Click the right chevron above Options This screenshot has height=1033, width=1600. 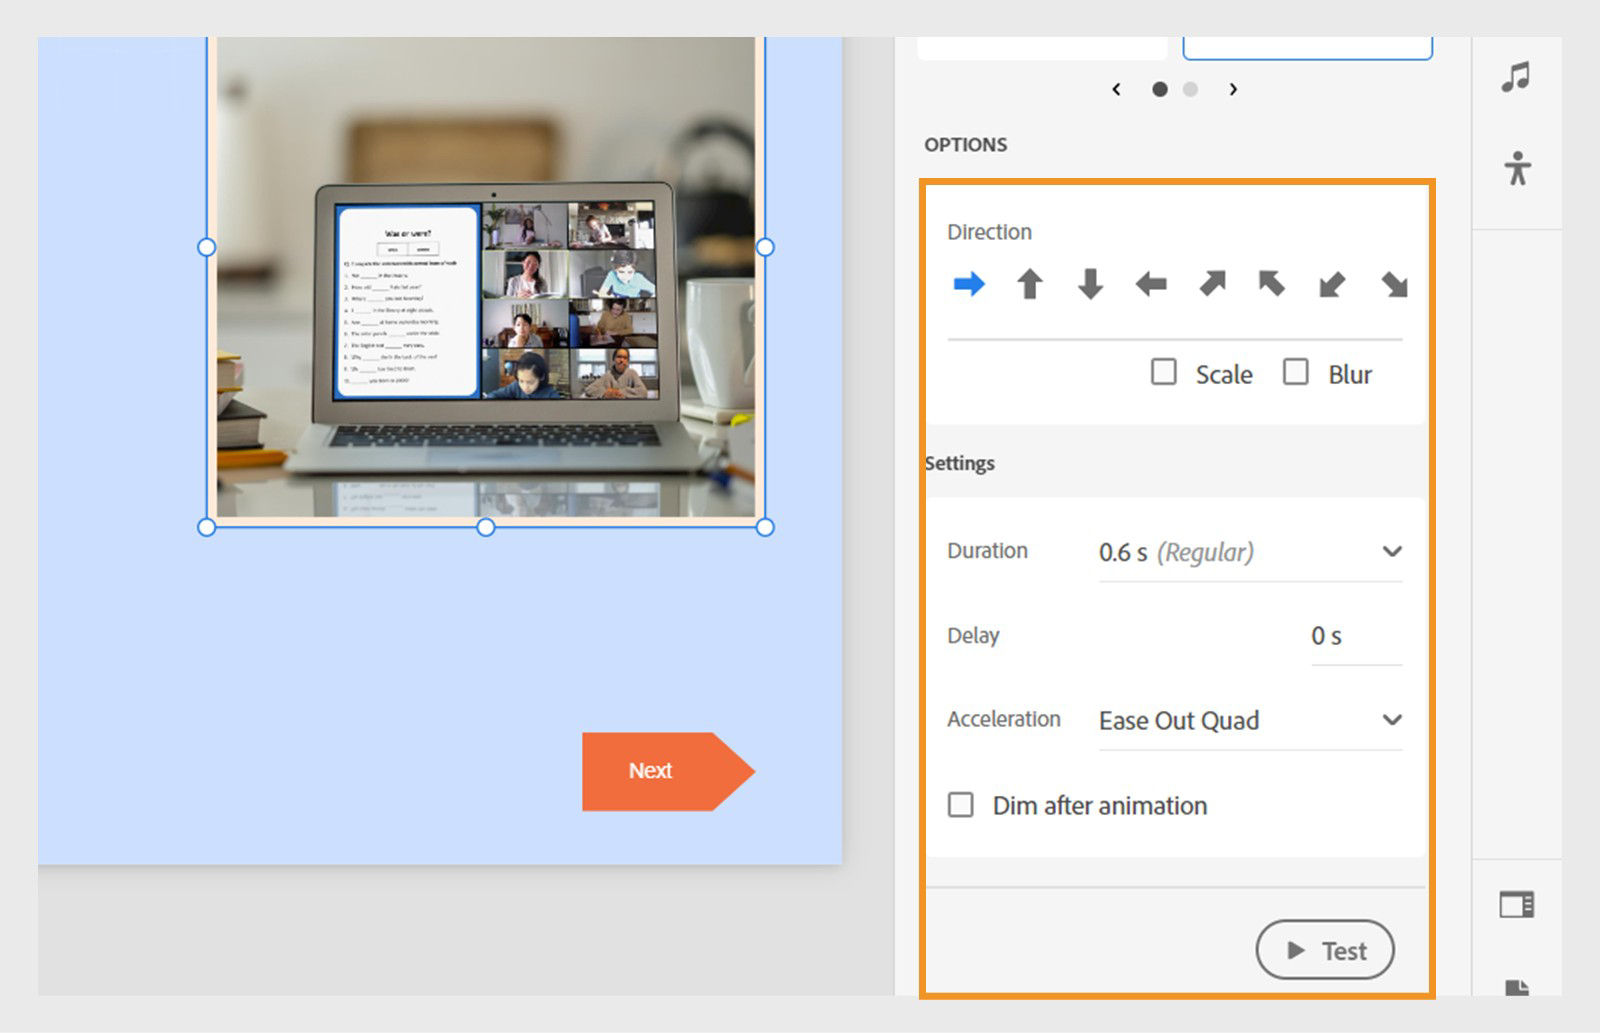click(x=1234, y=89)
